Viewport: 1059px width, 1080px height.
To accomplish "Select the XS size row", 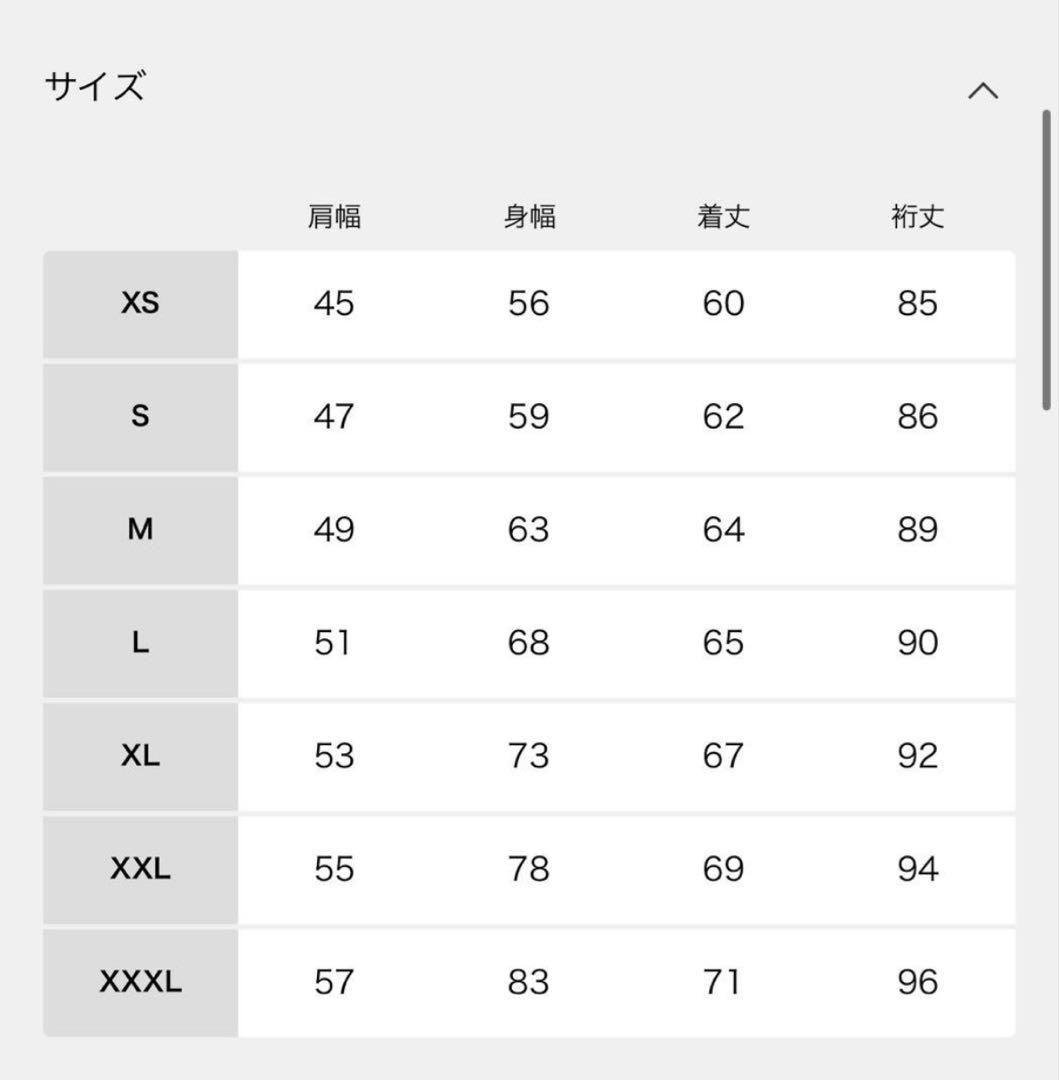I will click(x=140, y=304).
